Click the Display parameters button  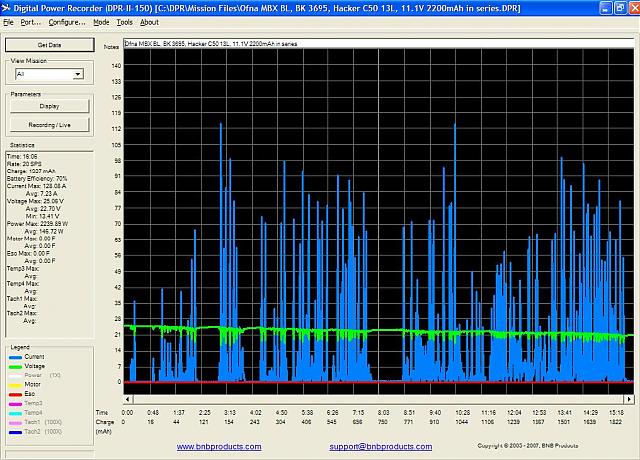tap(49, 105)
